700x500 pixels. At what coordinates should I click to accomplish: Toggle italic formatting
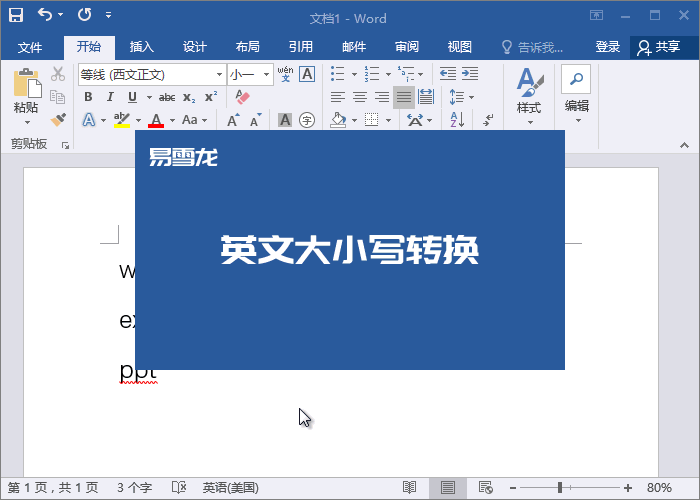coord(110,97)
